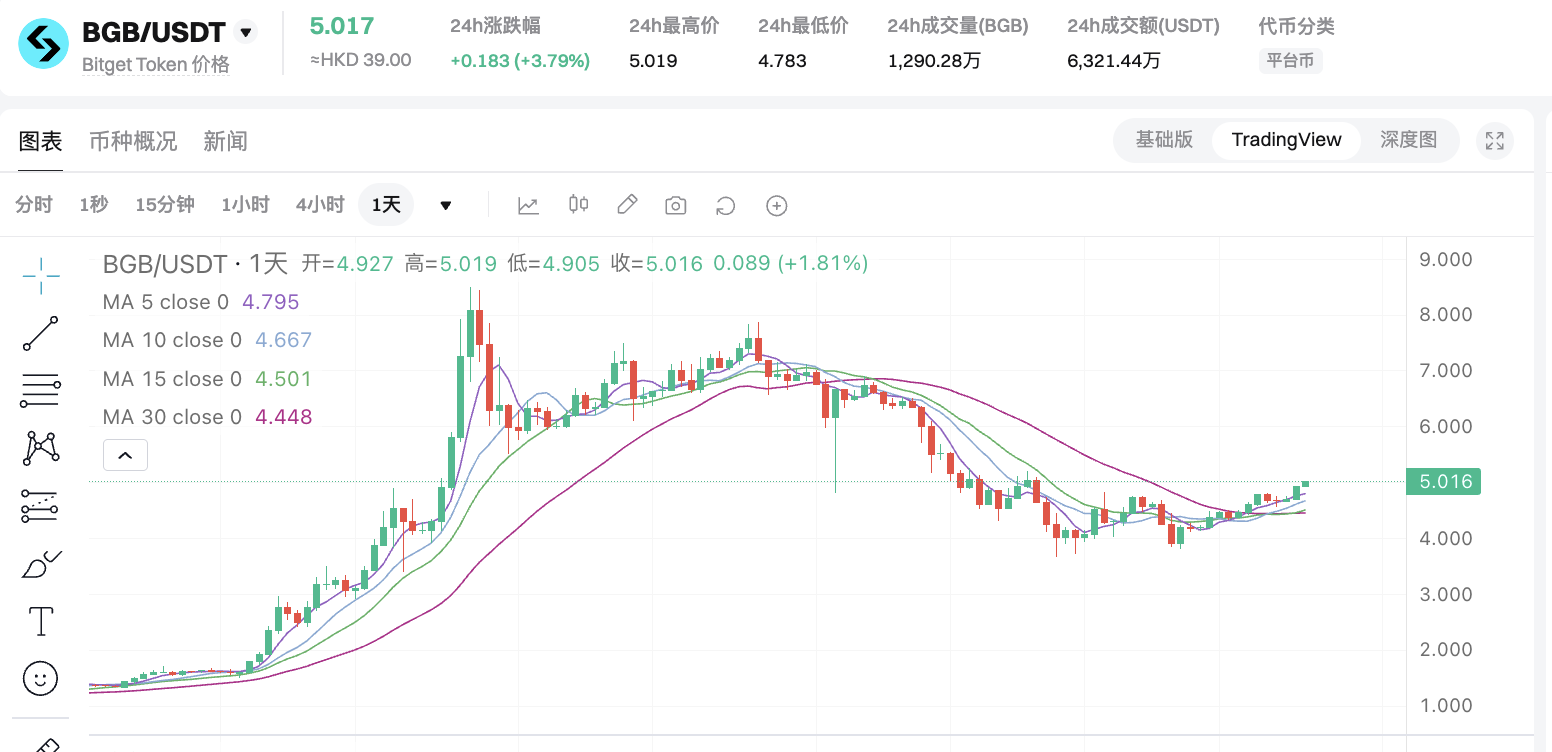Open the extra timeframe dropdown arrow

tap(445, 204)
